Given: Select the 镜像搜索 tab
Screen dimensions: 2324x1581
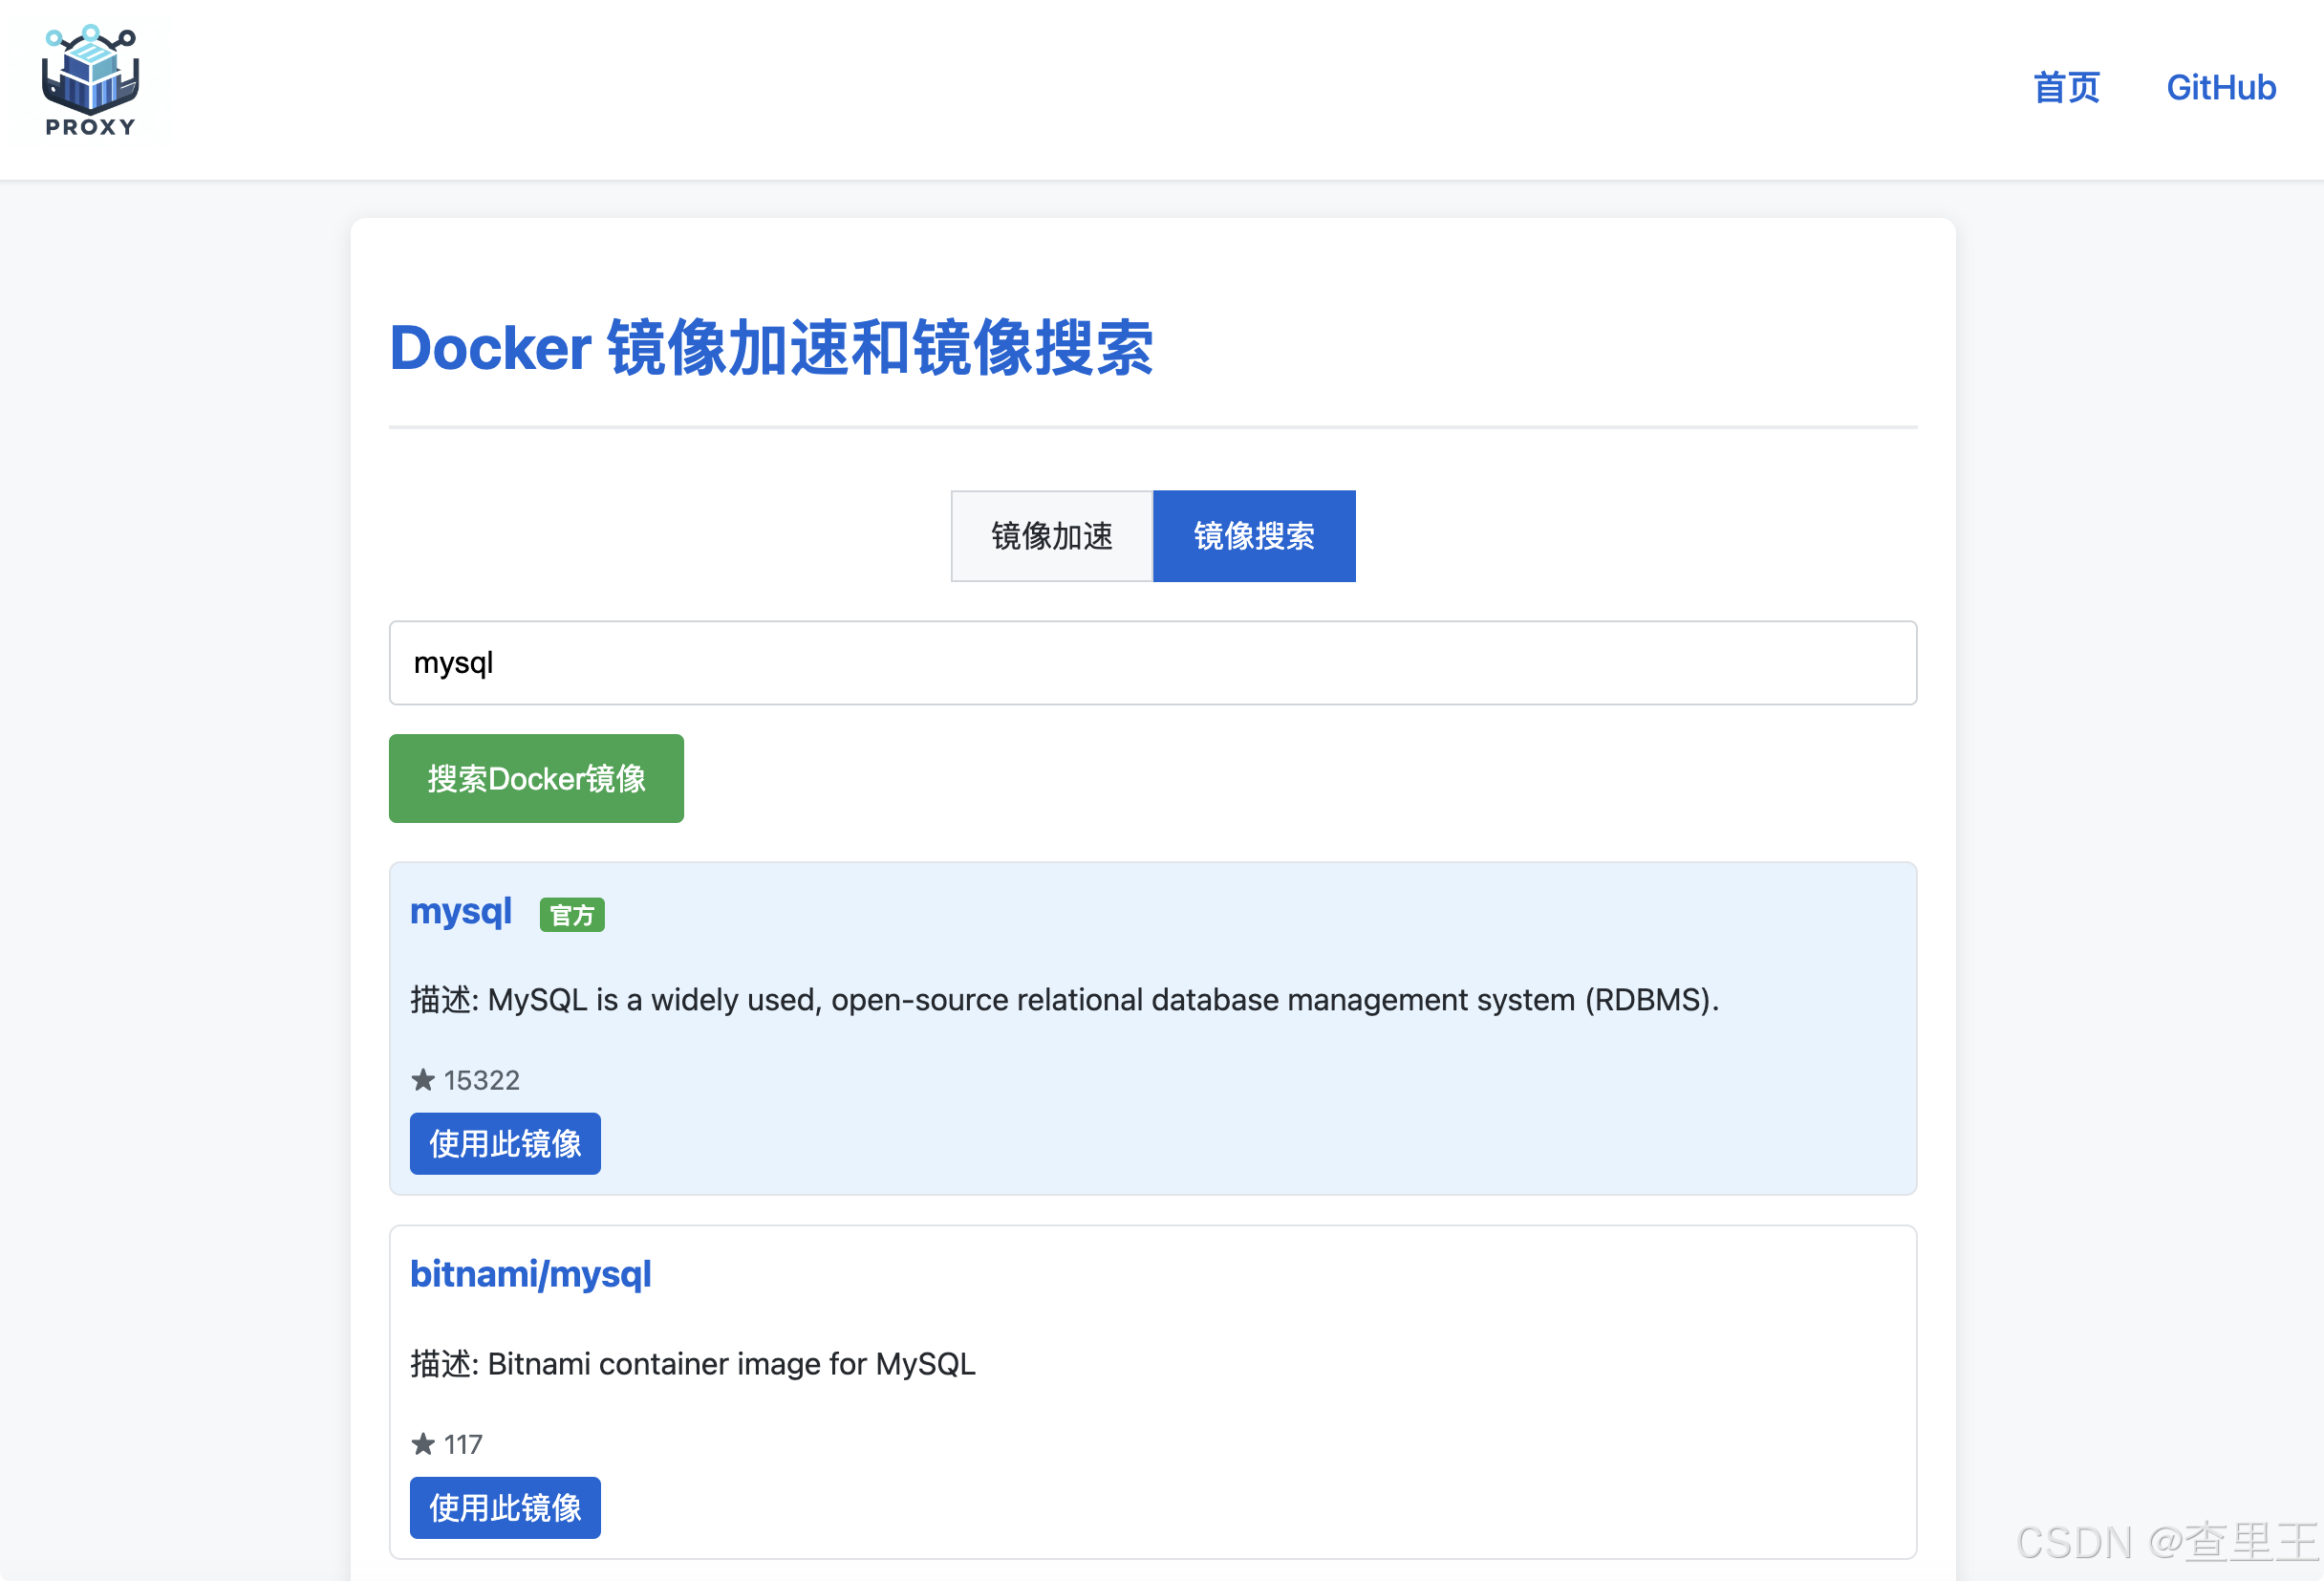Looking at the screenshot, I should [x=1254, y=536].
